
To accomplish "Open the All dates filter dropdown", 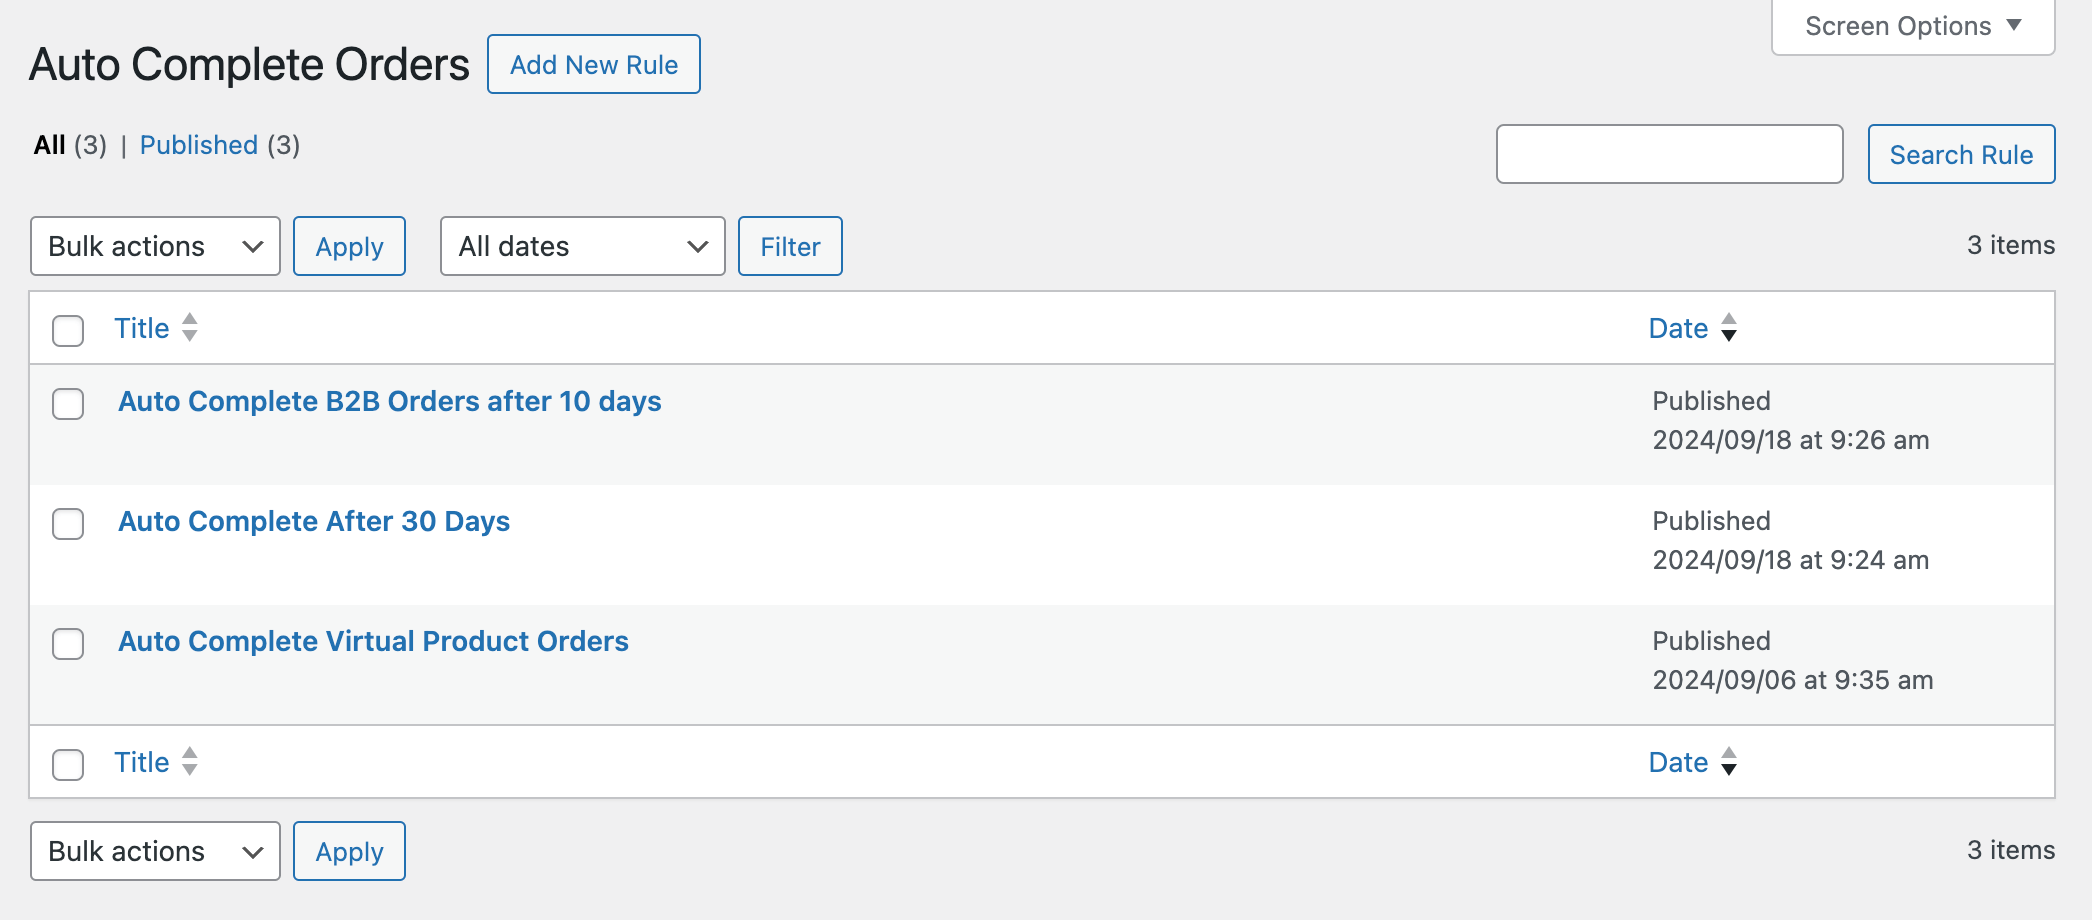I will pyautogui.click(x=582, y=246).
